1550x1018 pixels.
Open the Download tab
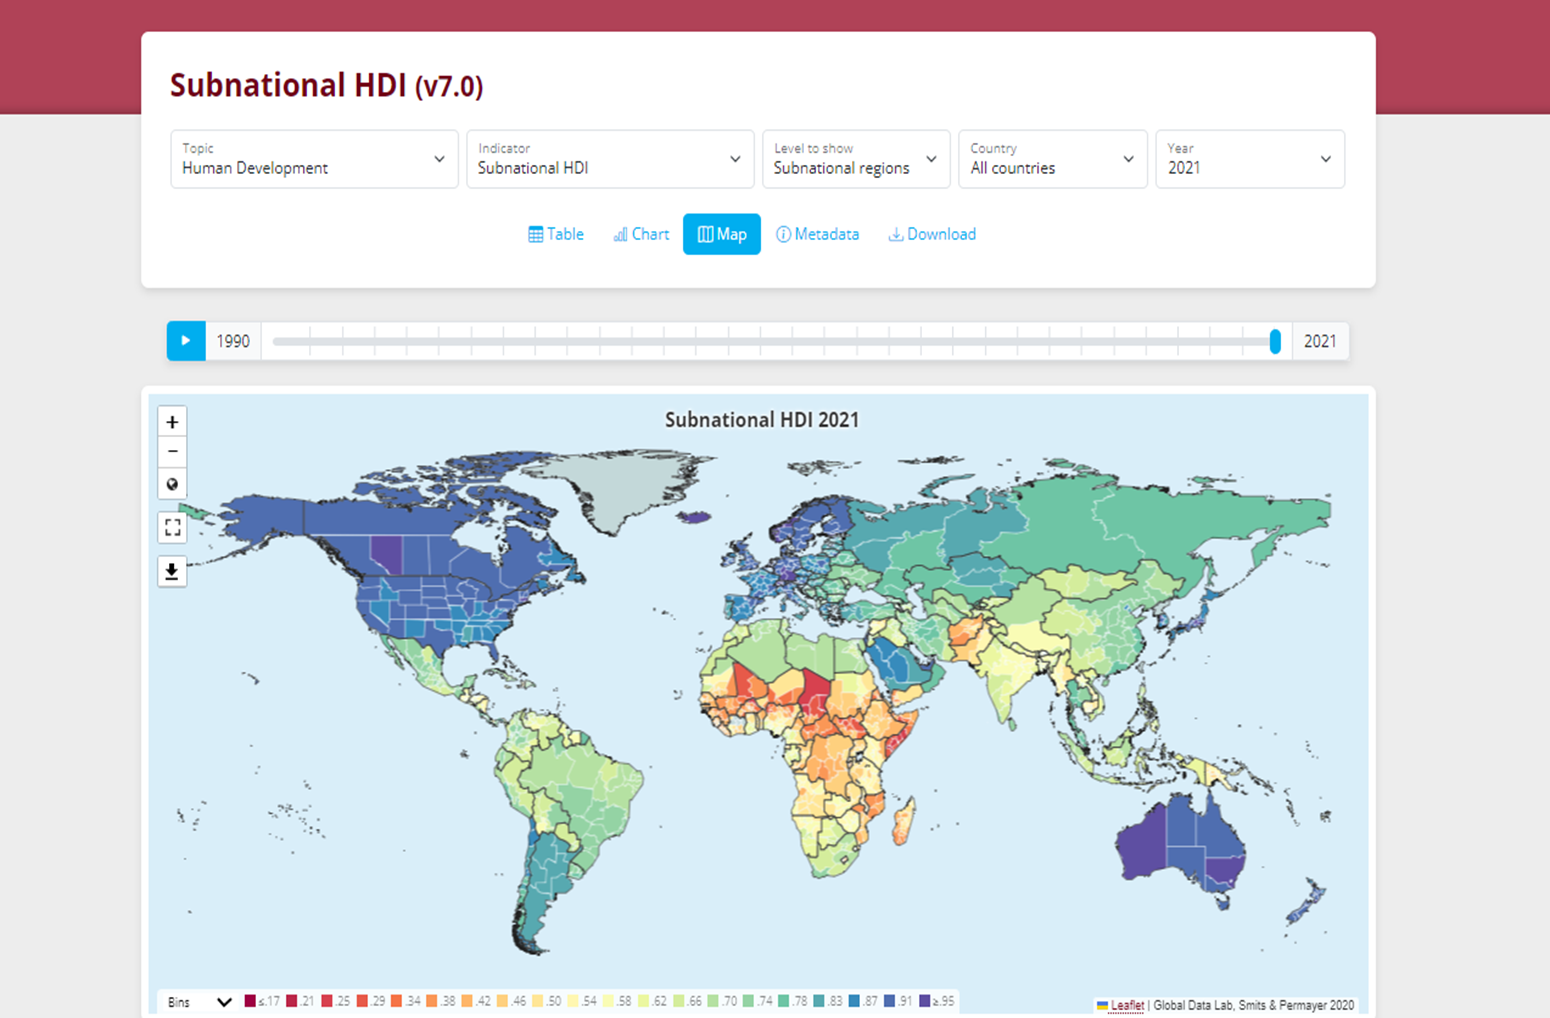pos(932,234)
